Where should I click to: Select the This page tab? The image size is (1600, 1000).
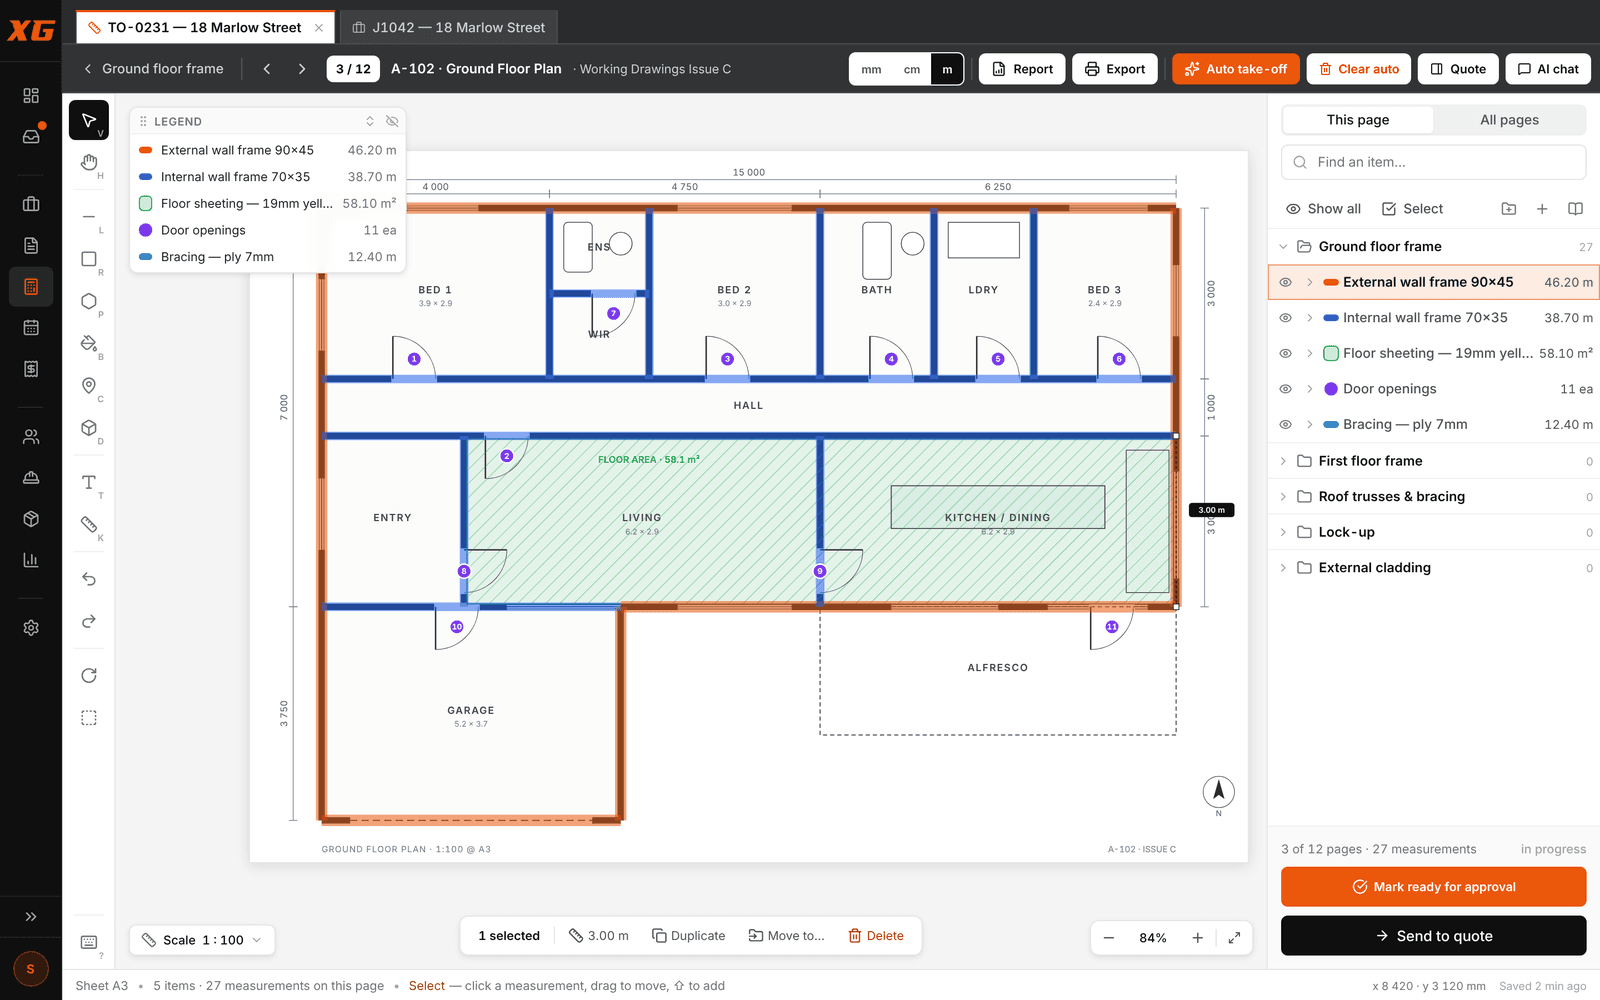[x=1358, y=120]
